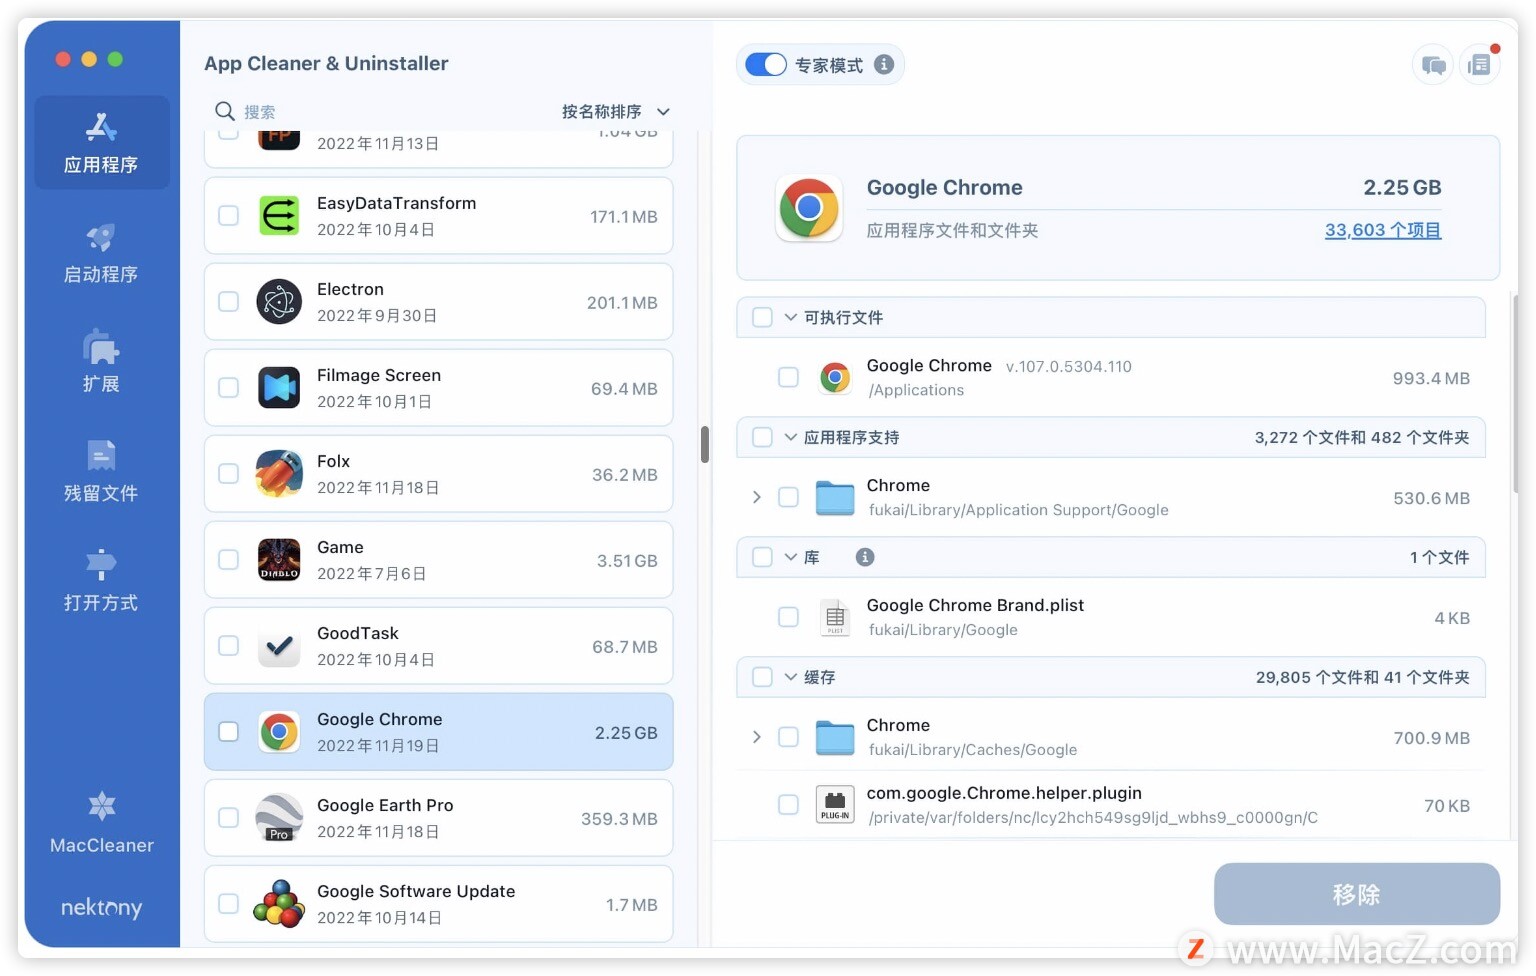1536x976 pixels.
Task: Click the helper.plugin file icon
Action: (x=835, y=804)
